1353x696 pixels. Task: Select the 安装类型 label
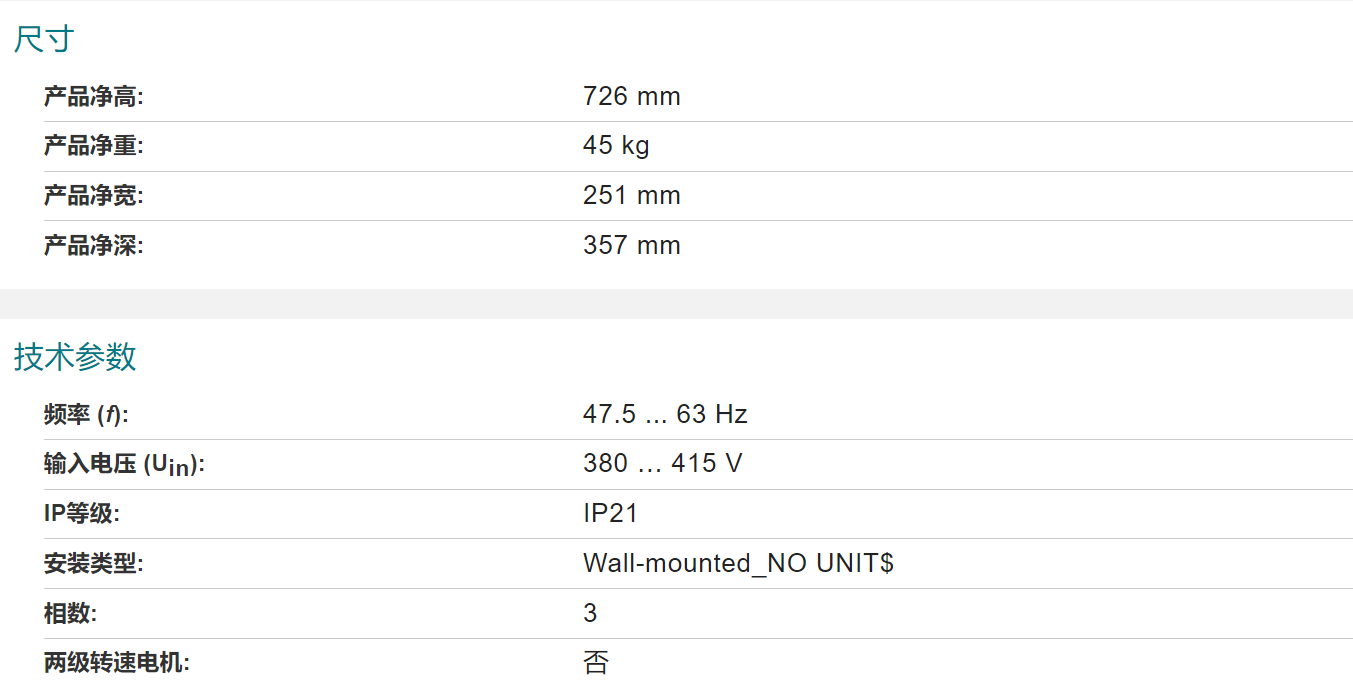click(x=94, y=564)
